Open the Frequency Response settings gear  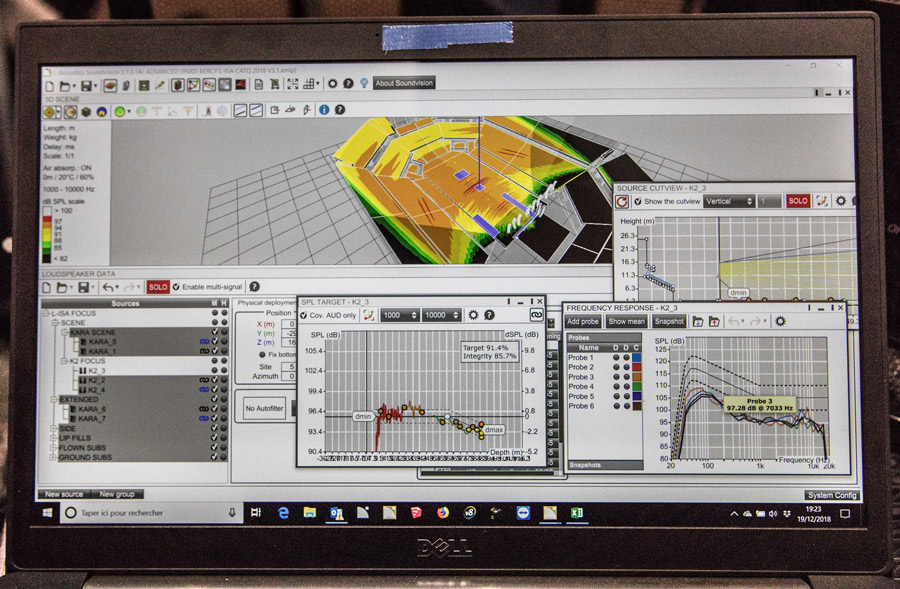coord(780,321)
